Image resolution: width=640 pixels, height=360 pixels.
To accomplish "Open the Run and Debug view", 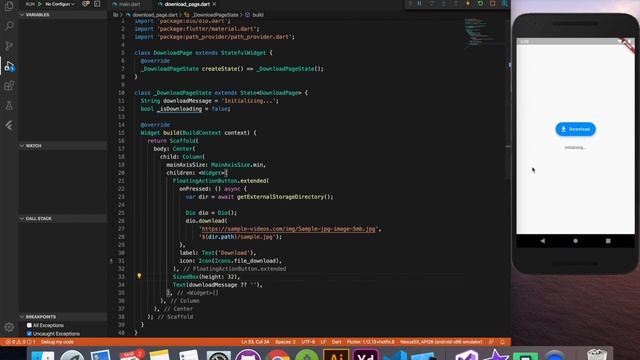I will (9, 66).
